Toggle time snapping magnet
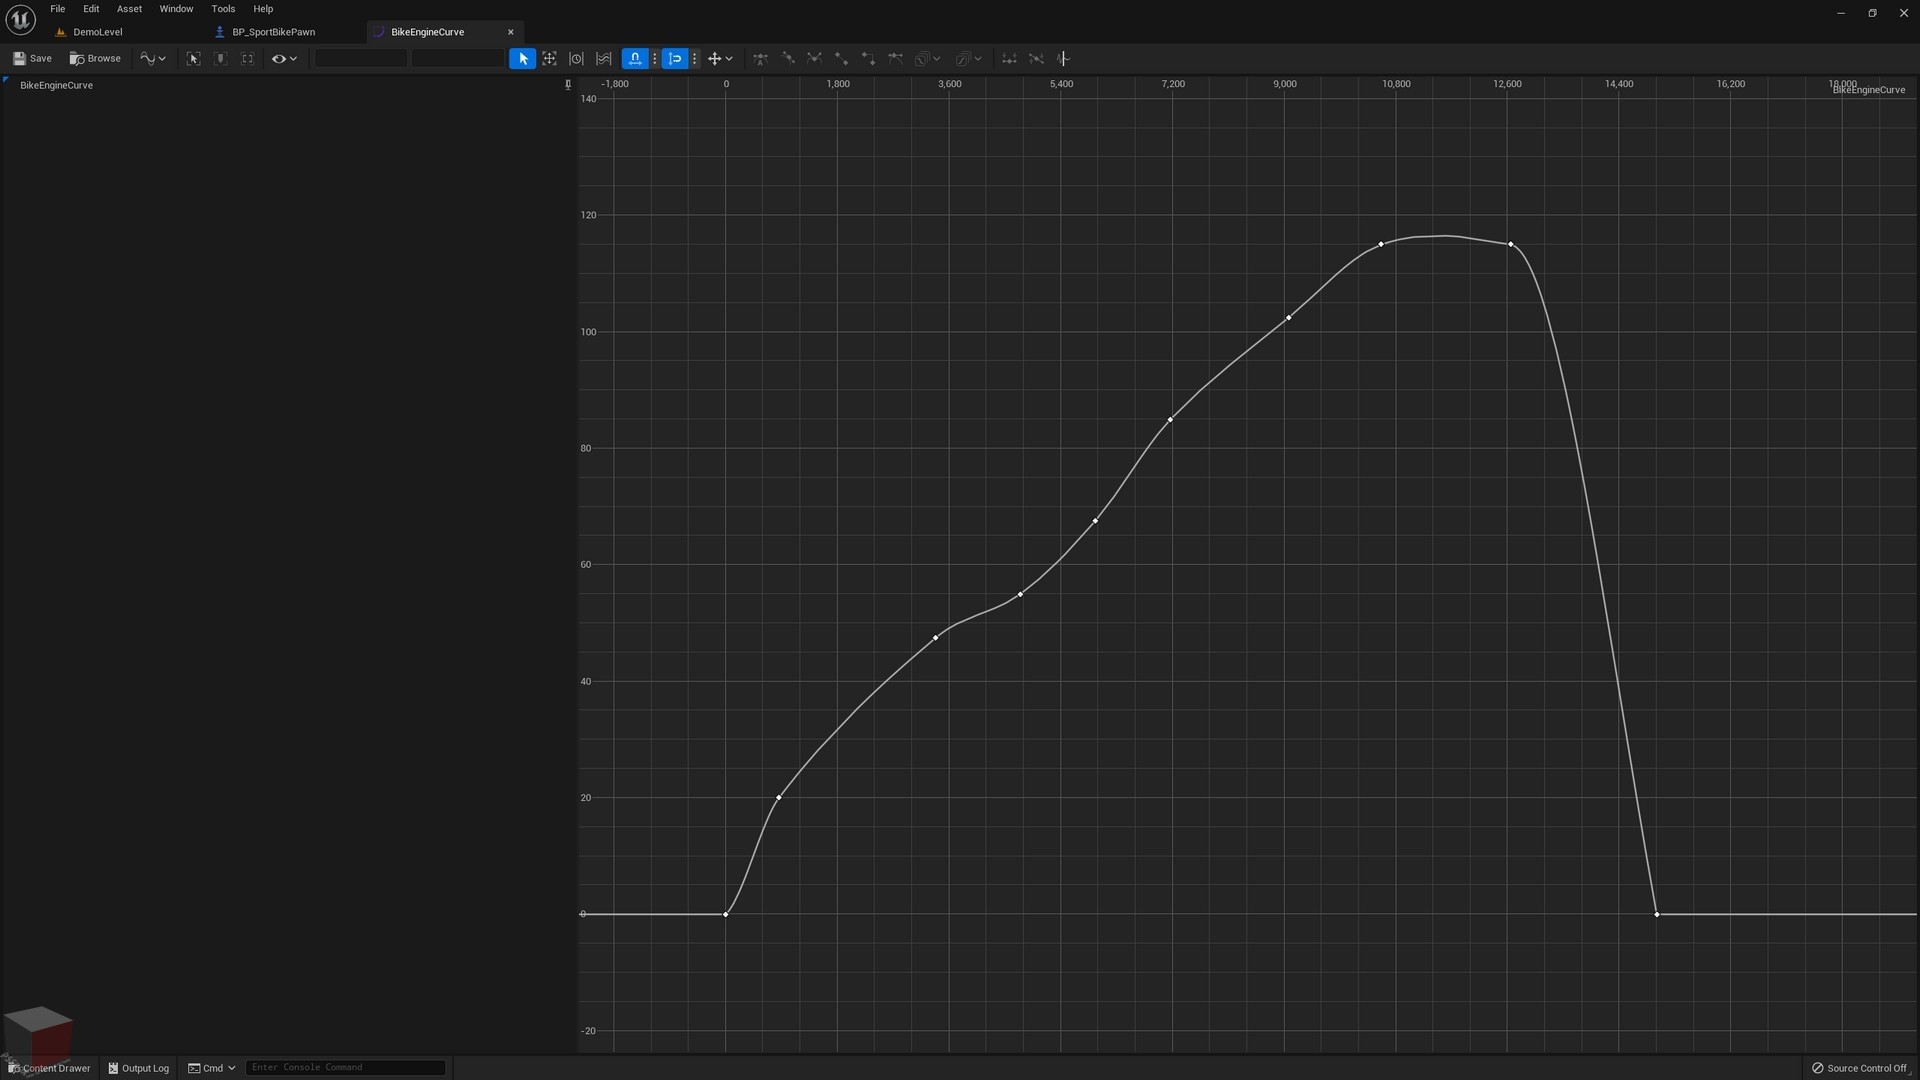The height and width of the screenshot is (1080, 1920). pyautogui.click(x=635, y=59)
